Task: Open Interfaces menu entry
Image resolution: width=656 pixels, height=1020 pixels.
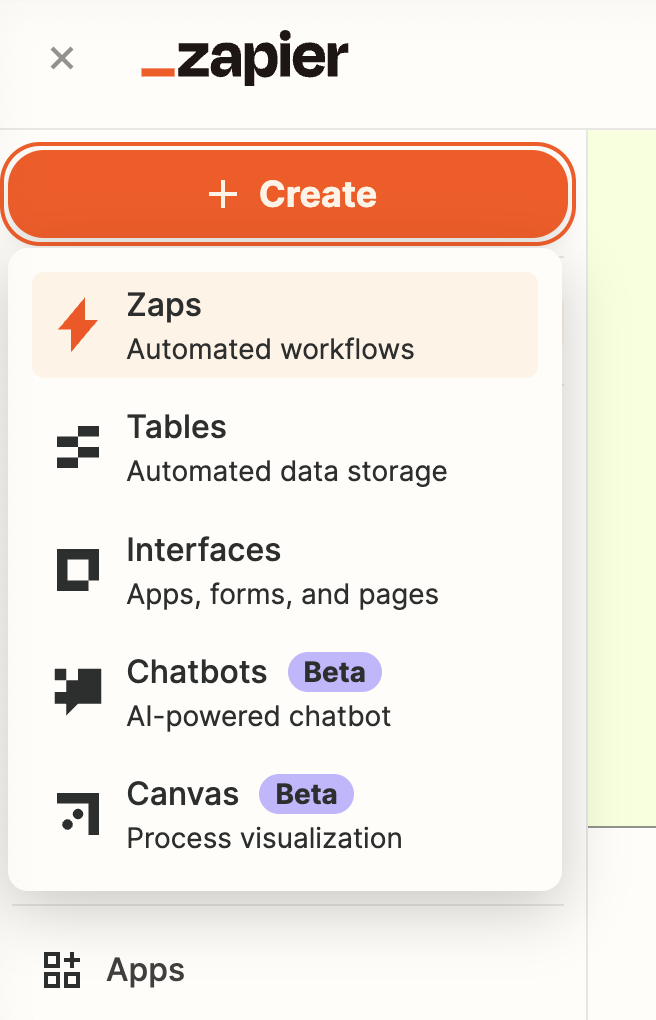Action: [285, 570]
